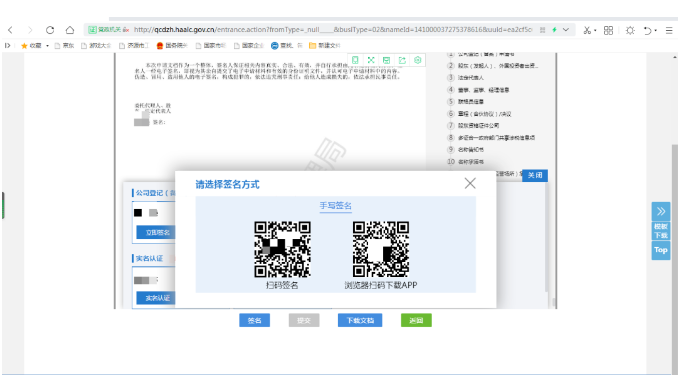
Task: Reload the page with the refresh icon
Action: point(50,30)
